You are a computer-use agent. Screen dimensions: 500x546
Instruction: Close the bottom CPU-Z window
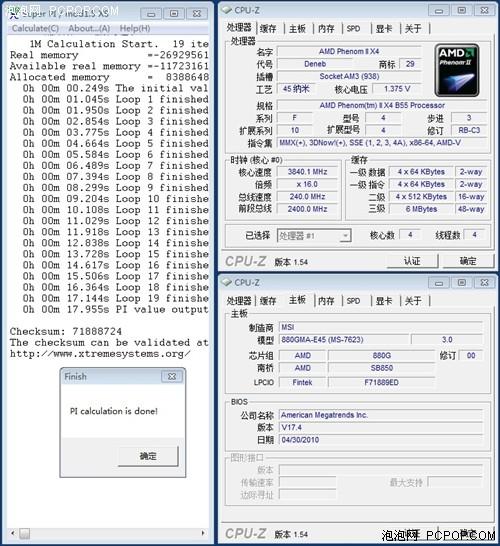click(x=484, y=283)
